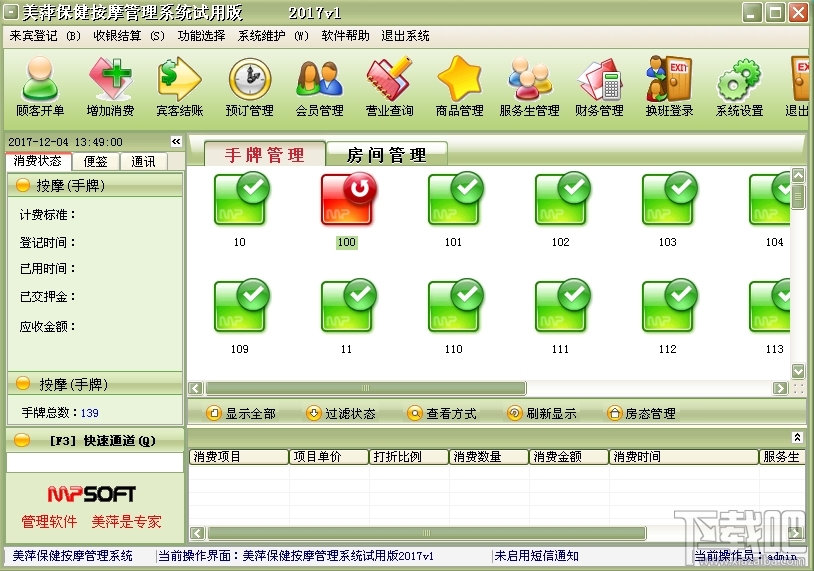Image resolution: width=814 pixels, height=571 pixels.
Task: Open 服务生管理 staff management
Action: pyautogui.click(x=530, y=86)
